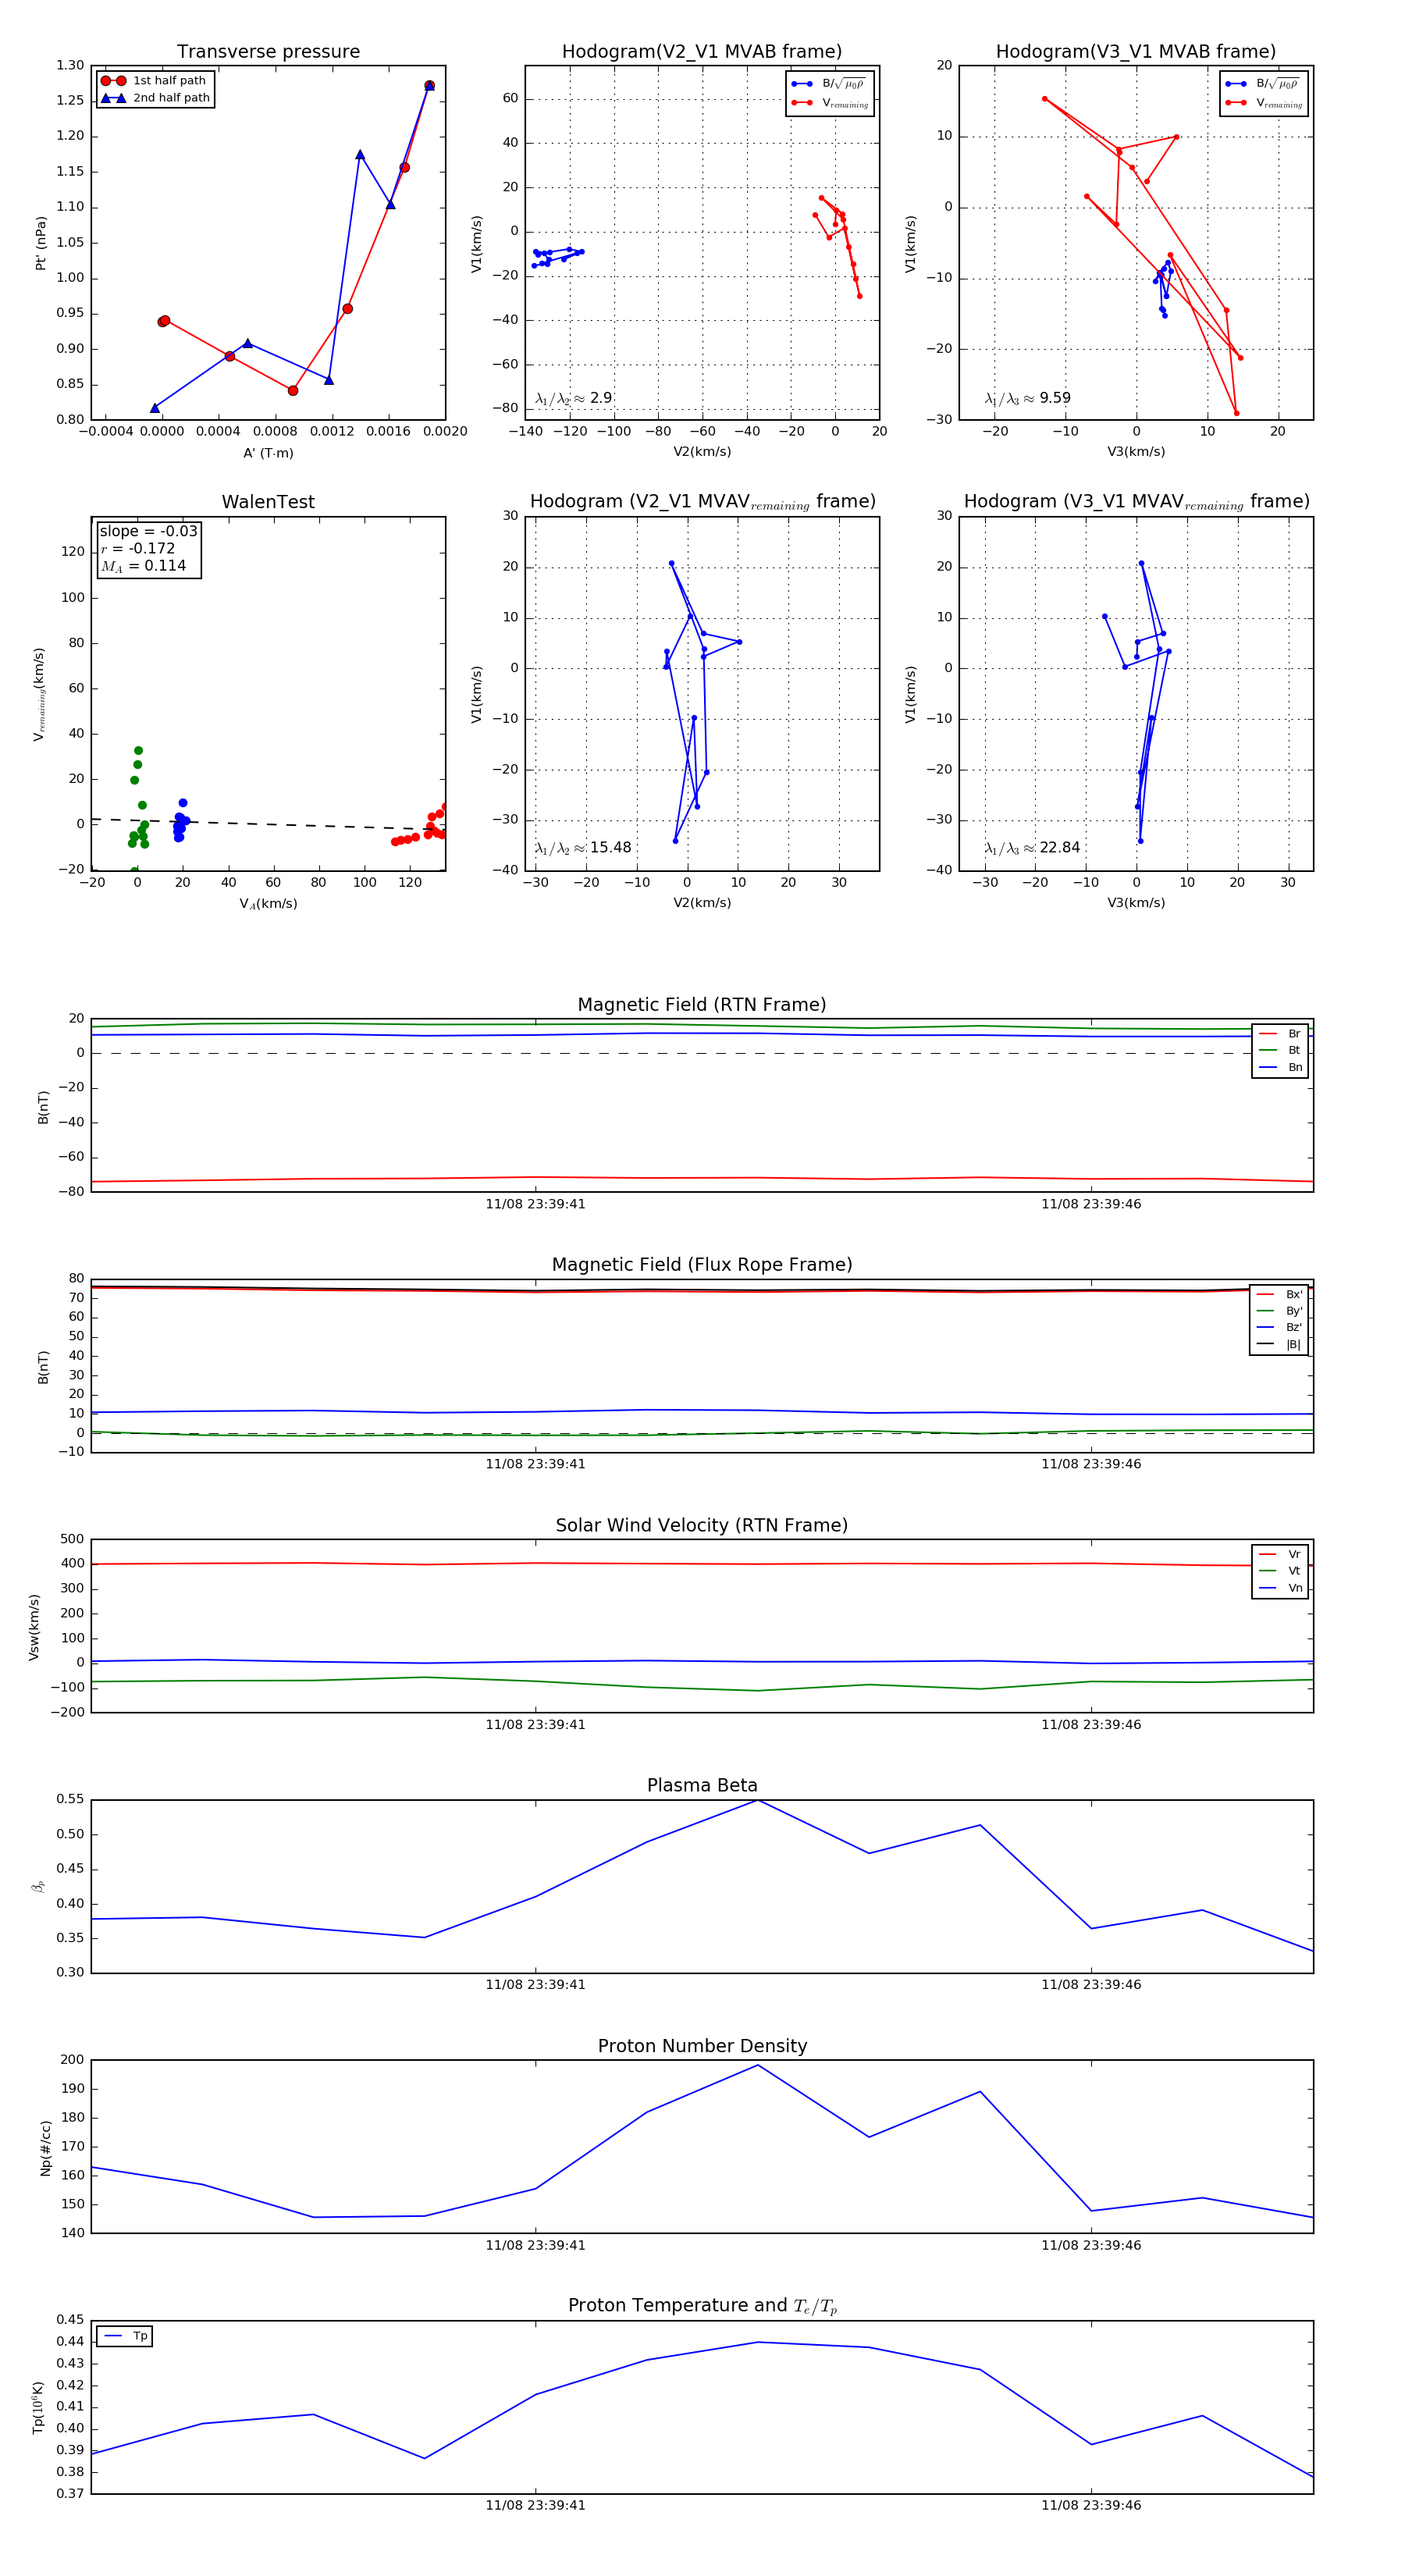1405x2576 pixels.
Task: Click the 'Transverse pressure' plot title
Action: 268,52
